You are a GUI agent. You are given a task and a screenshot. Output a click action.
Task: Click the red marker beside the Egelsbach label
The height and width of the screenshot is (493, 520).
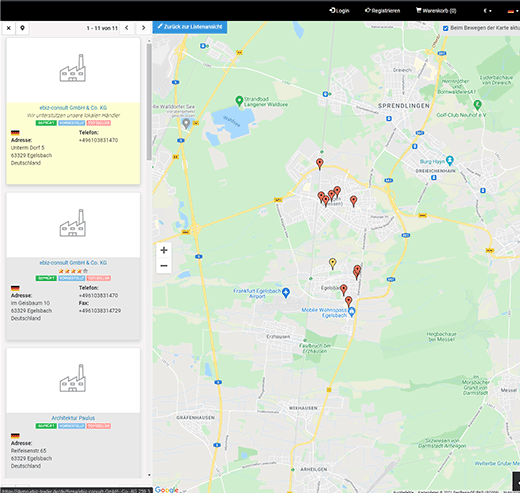[x=344, y=290]
